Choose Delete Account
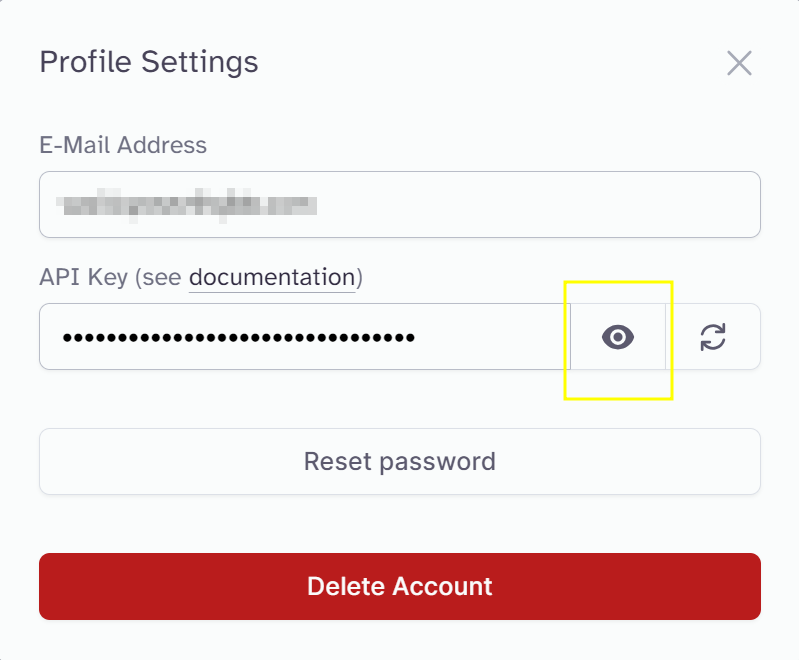Screen dimensions: 799x660 [x=400, y=586]
